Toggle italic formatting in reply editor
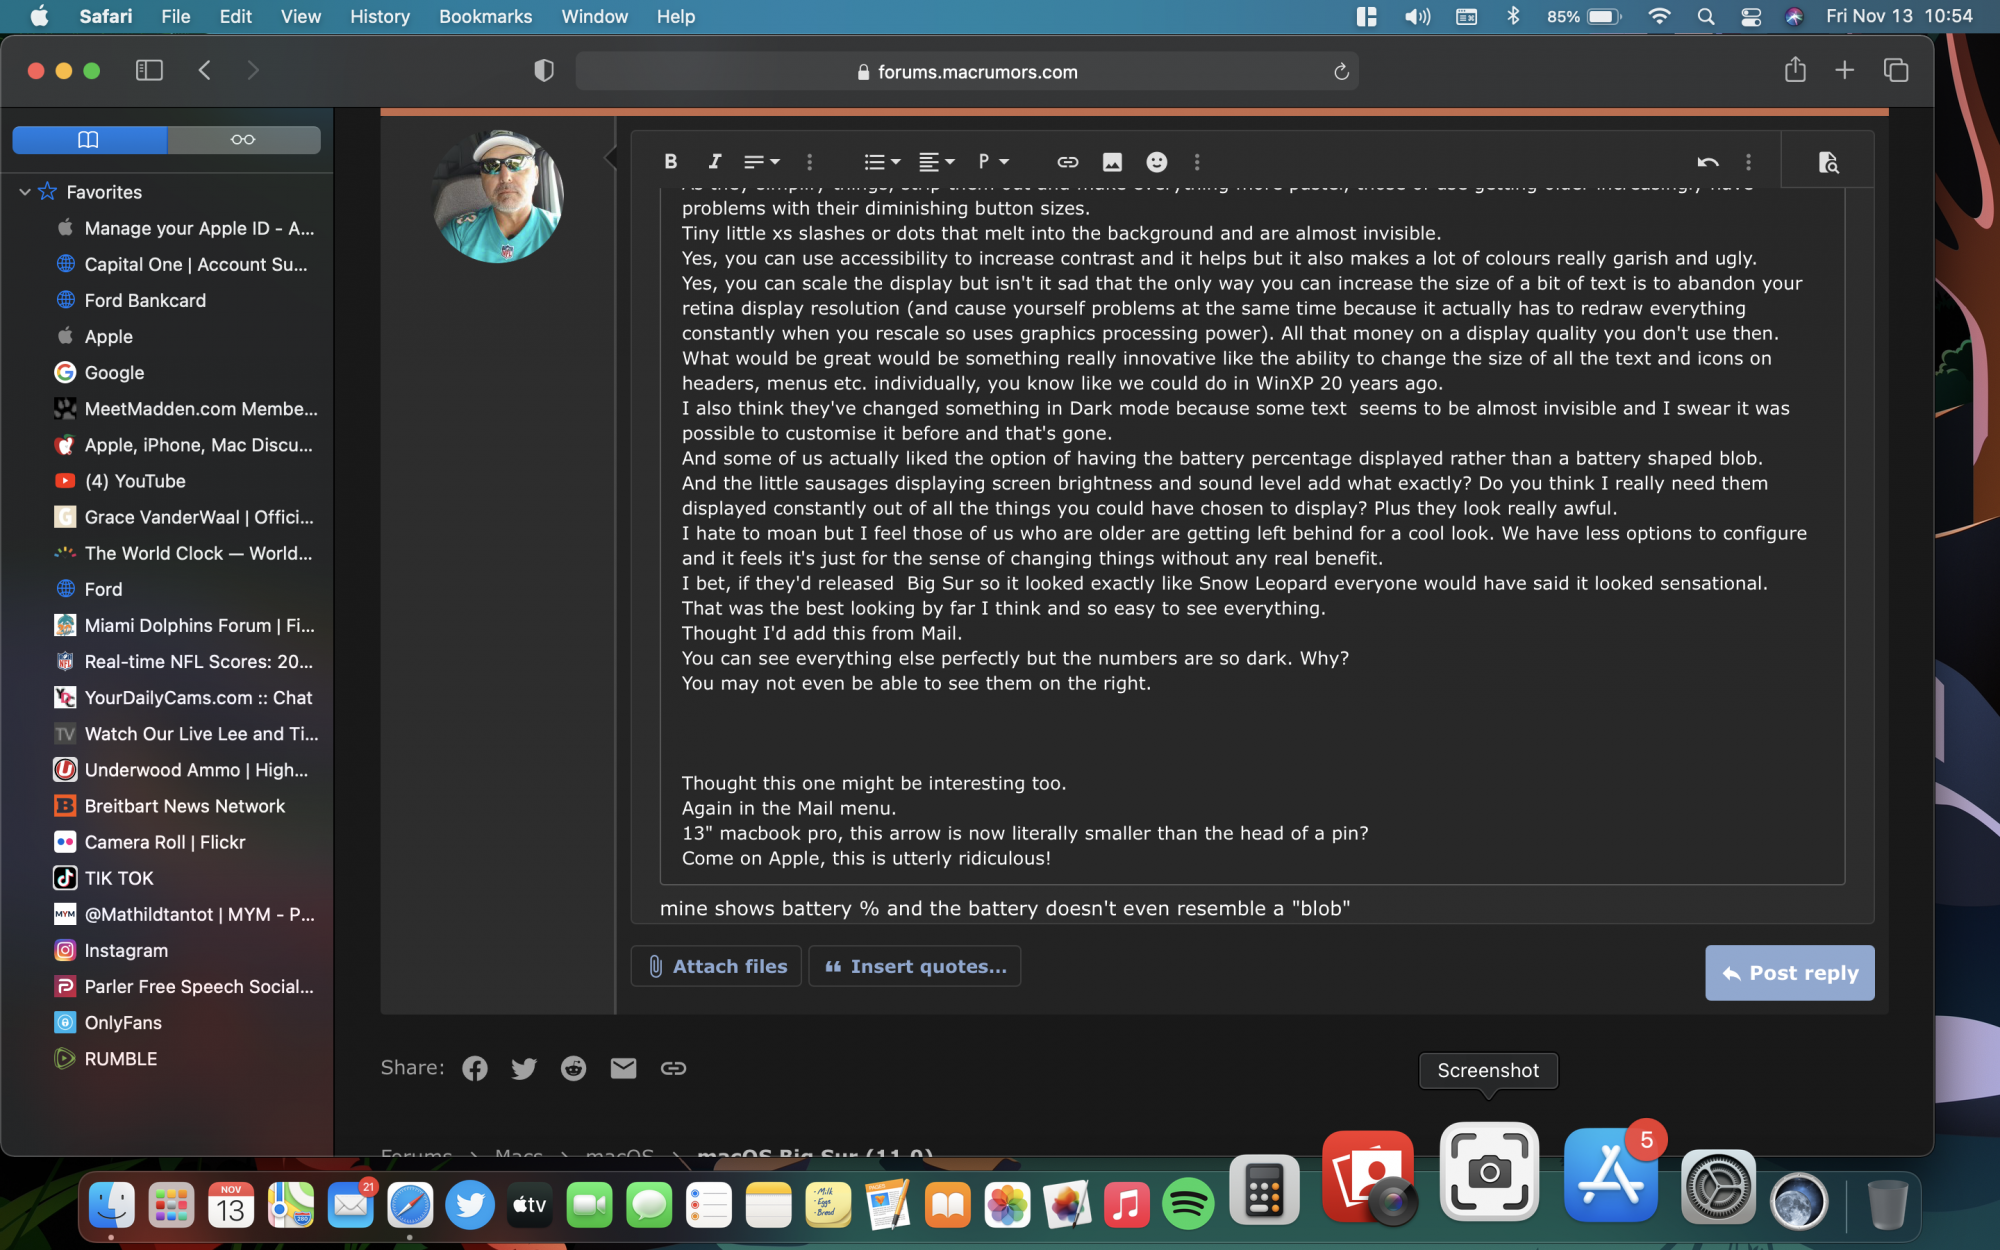Viewport: 2000px width, 1250px height. click(714, 162)
